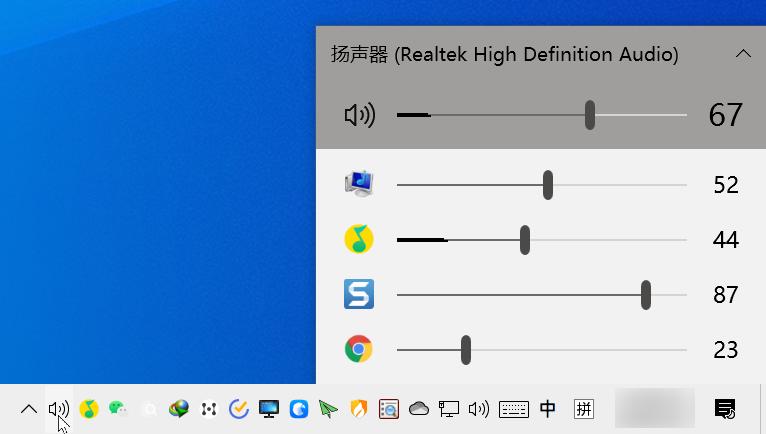Adjust the System Sounds slider at 52
The width and height of the screenshot is (766, 434).
coord(548,185)
